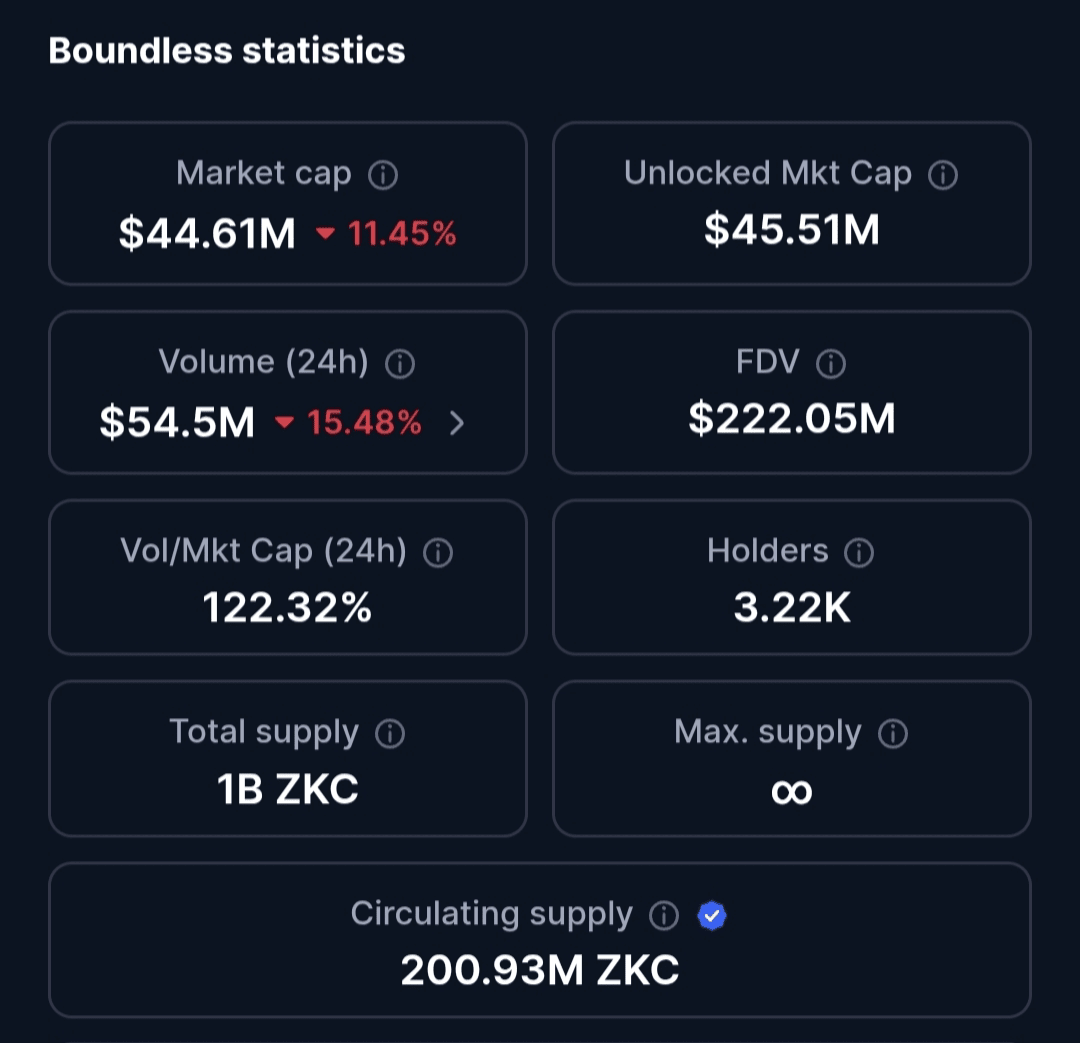Click the Boundless statistics heading
Screen dimensions: 1080x1043
[227, 51]
